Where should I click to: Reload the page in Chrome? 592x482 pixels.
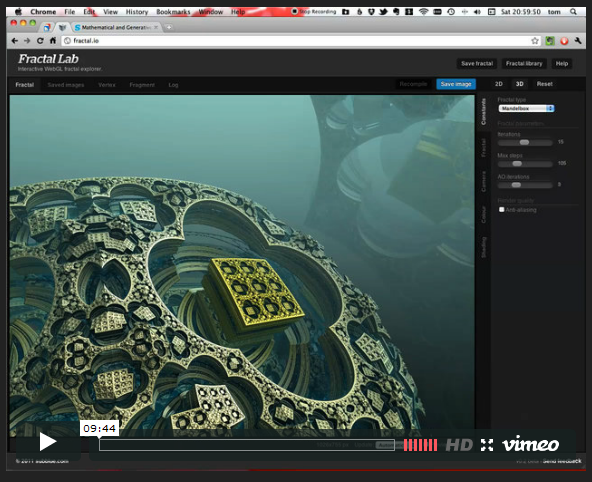click(40, 40)
